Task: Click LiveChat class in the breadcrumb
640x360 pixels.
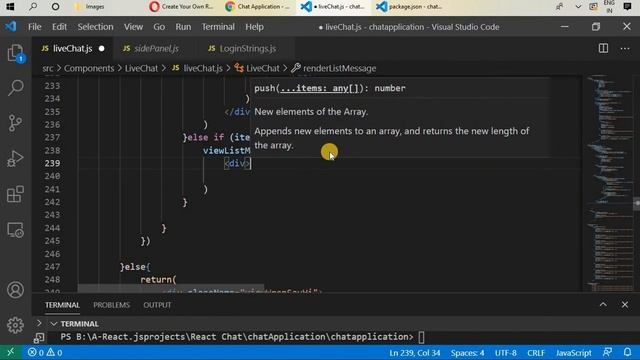Action: pyautogui.click(x=258, y=68)
